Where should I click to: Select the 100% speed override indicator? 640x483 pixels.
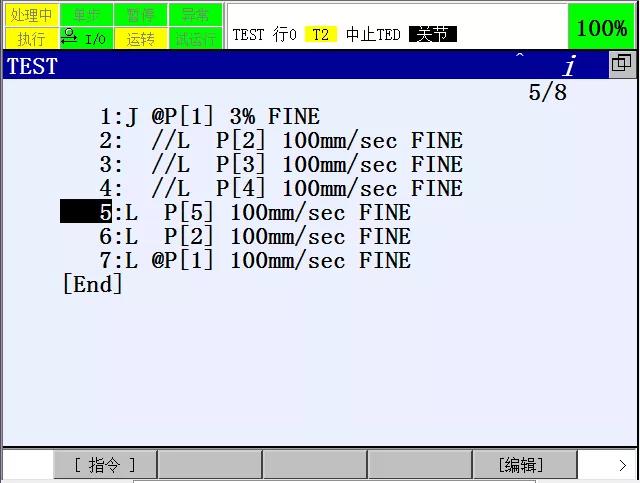coord(602,28)
